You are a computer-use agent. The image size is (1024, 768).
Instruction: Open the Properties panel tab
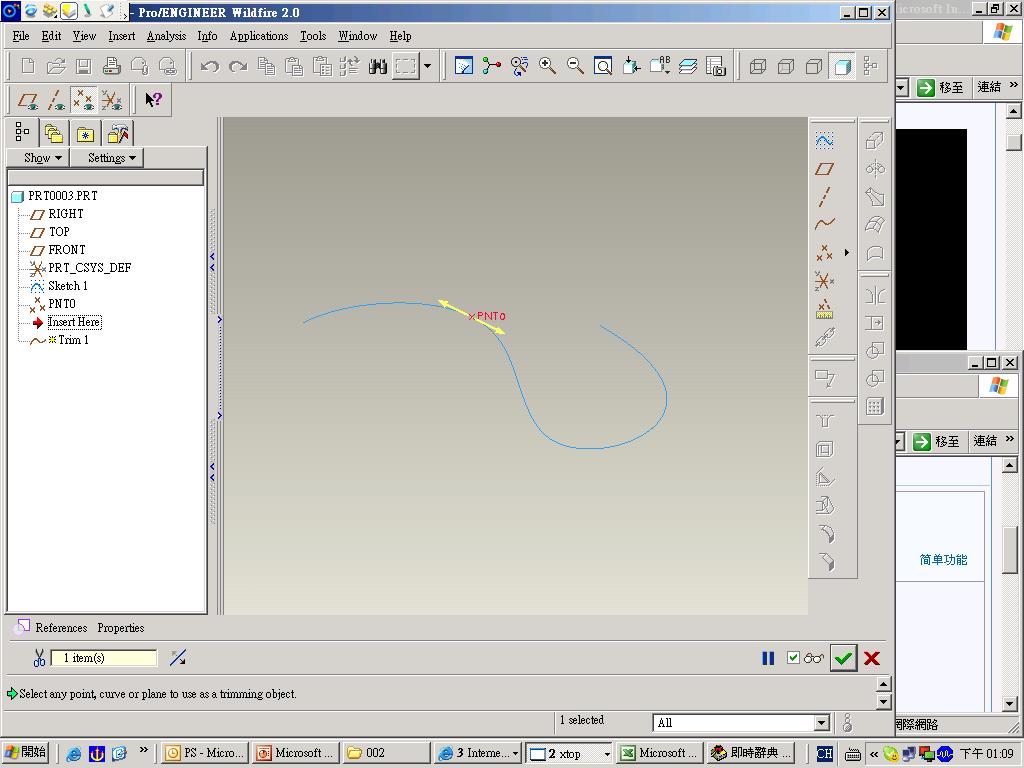coord(121,628)
